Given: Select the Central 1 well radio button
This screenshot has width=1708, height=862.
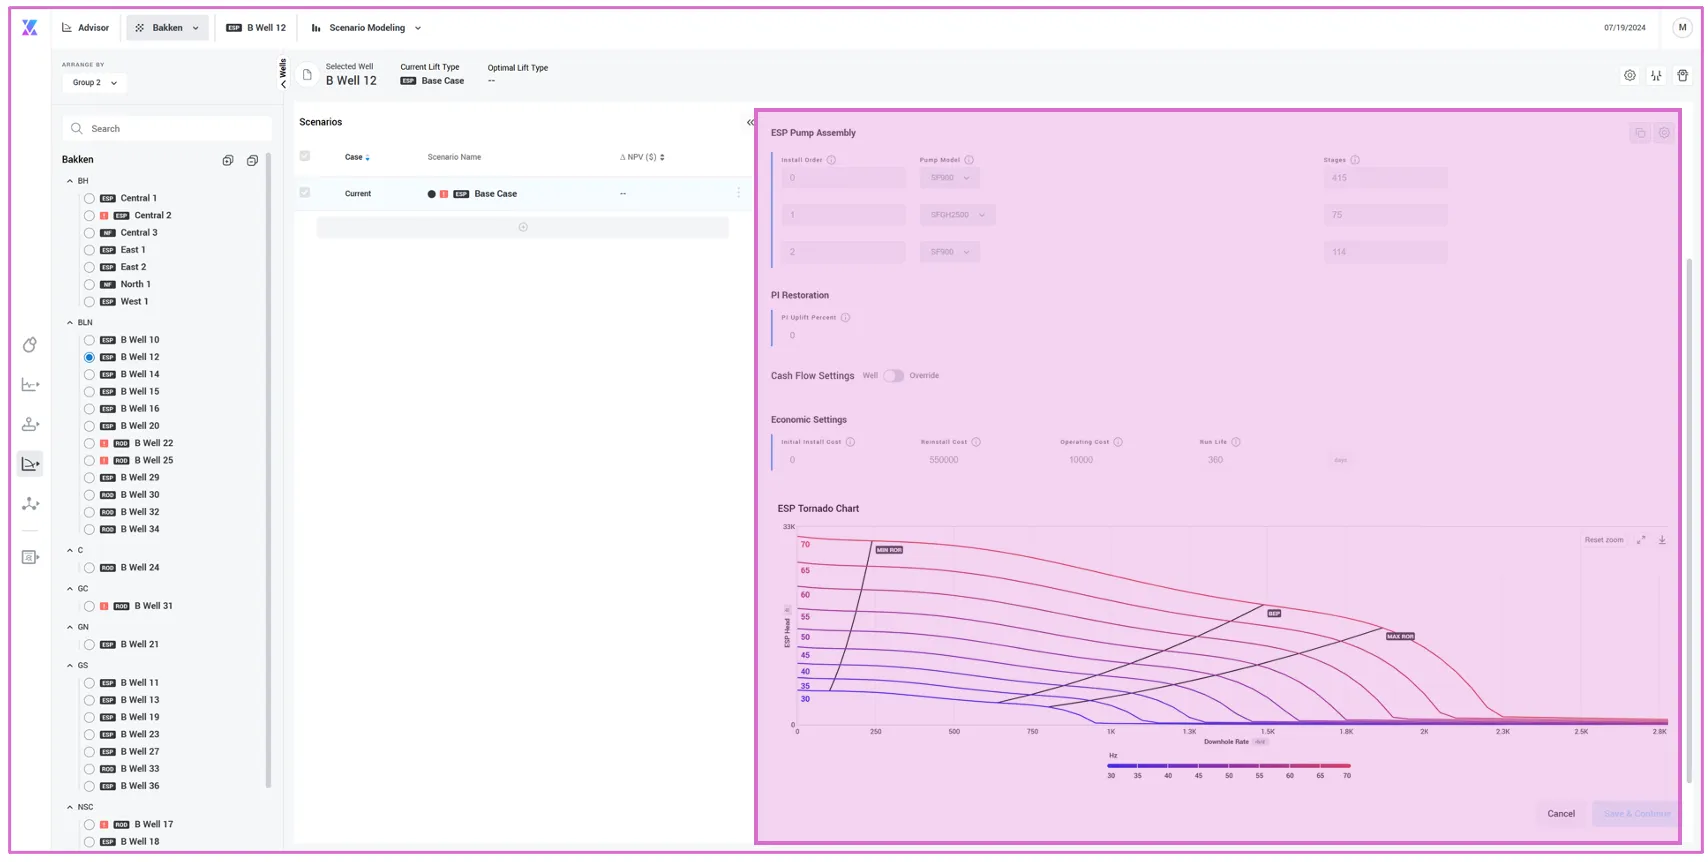Looking at the screenshot, I should [x=89, y=199].
